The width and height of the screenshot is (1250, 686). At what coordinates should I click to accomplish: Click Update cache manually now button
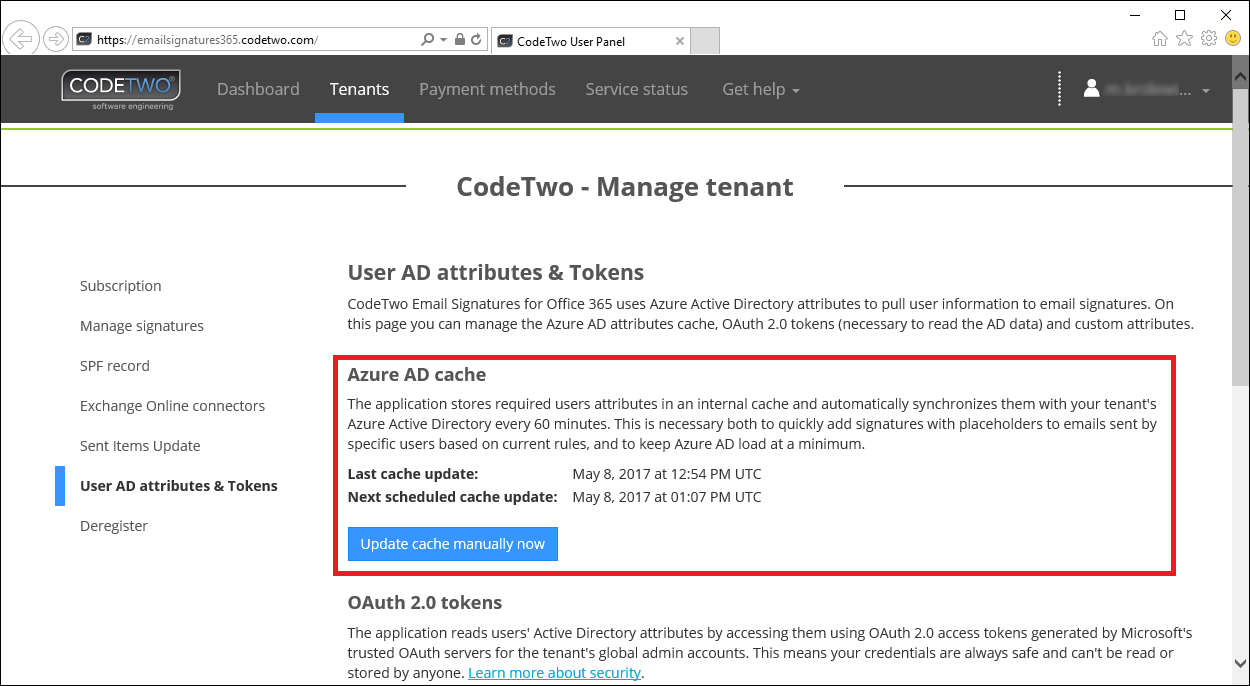pyautogui.click(x=453, y=544)
